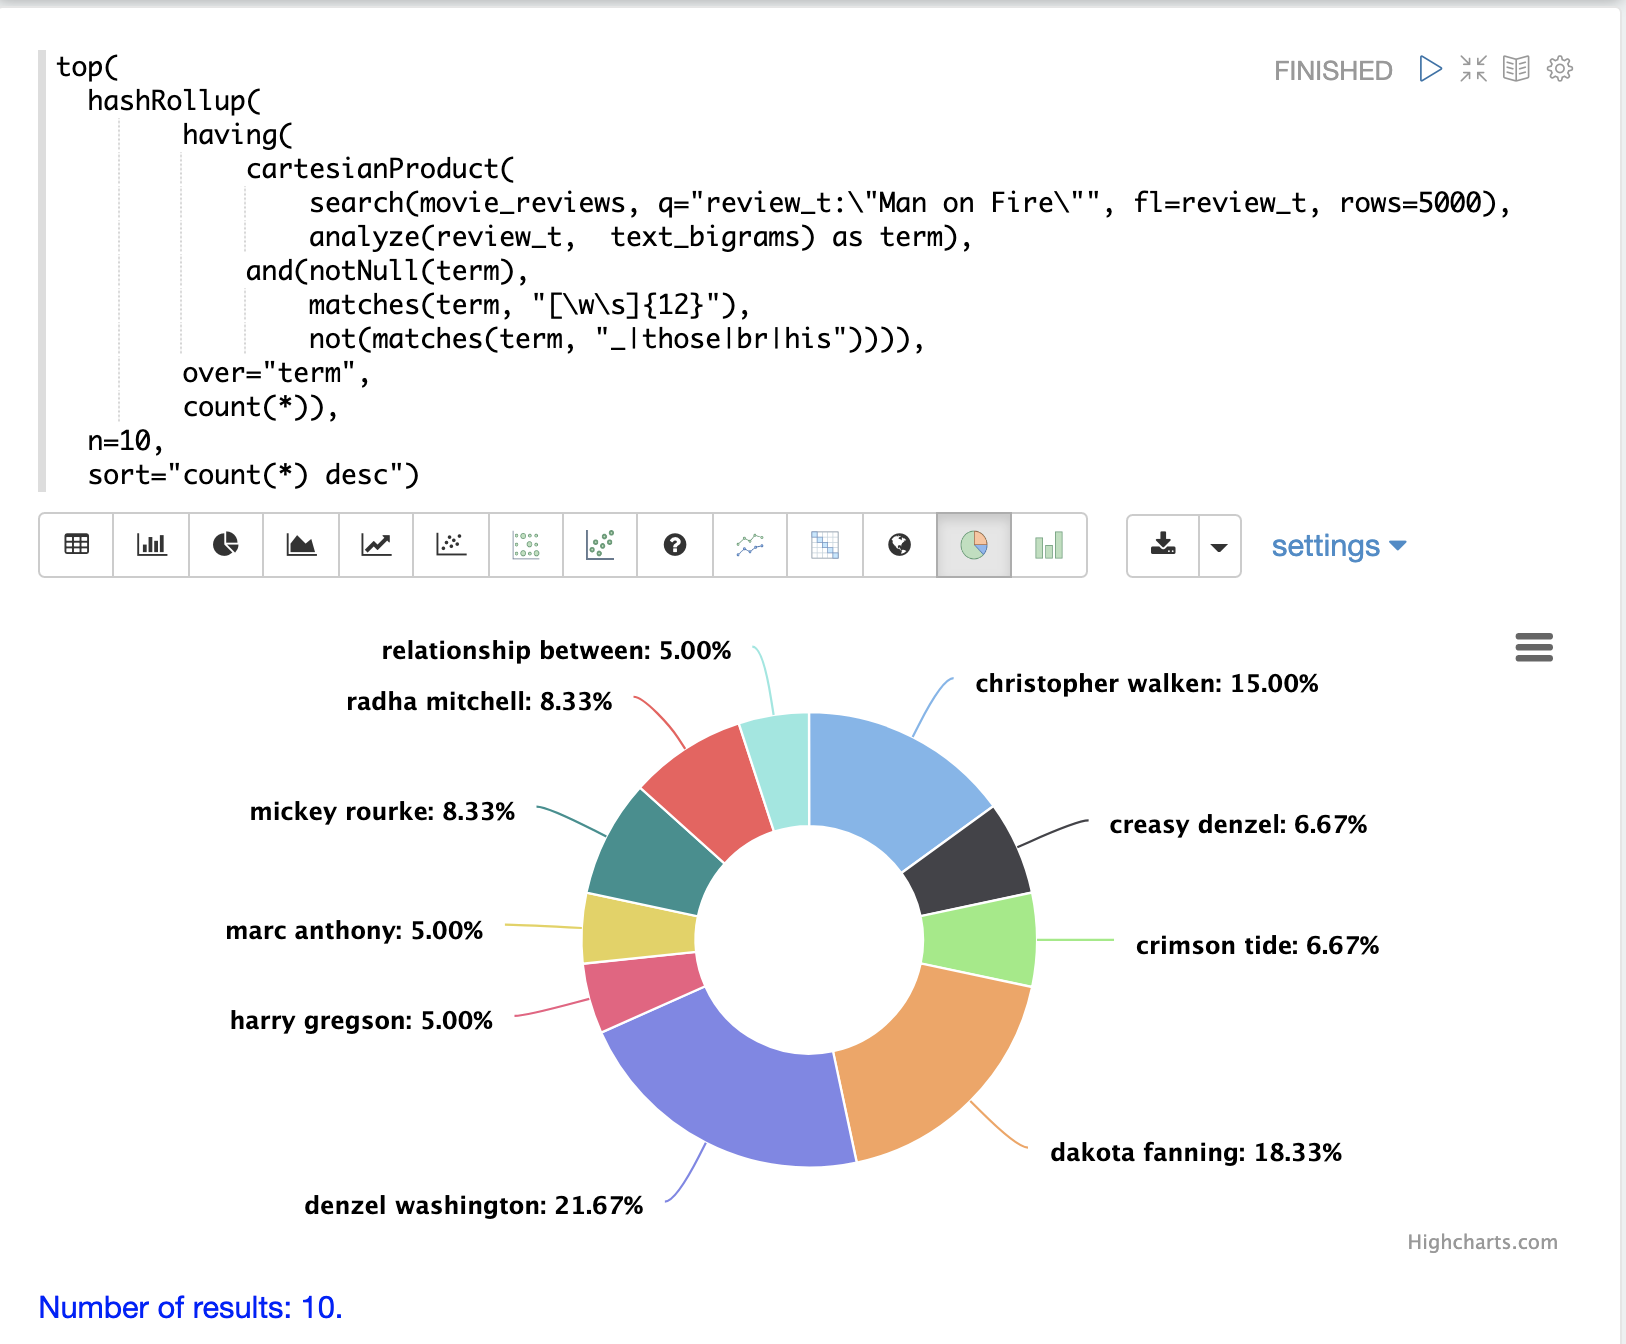The height and width of the screenshot is (1344, 1626).
Task: Run the paragraph with the play button
Action: pos(1430,69)
